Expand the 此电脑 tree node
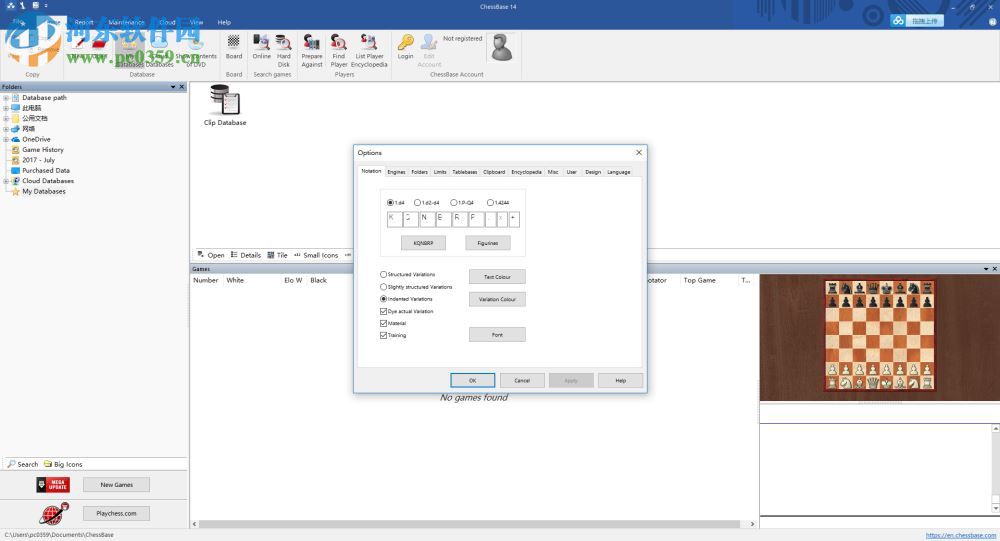 (x=6, y=108)
